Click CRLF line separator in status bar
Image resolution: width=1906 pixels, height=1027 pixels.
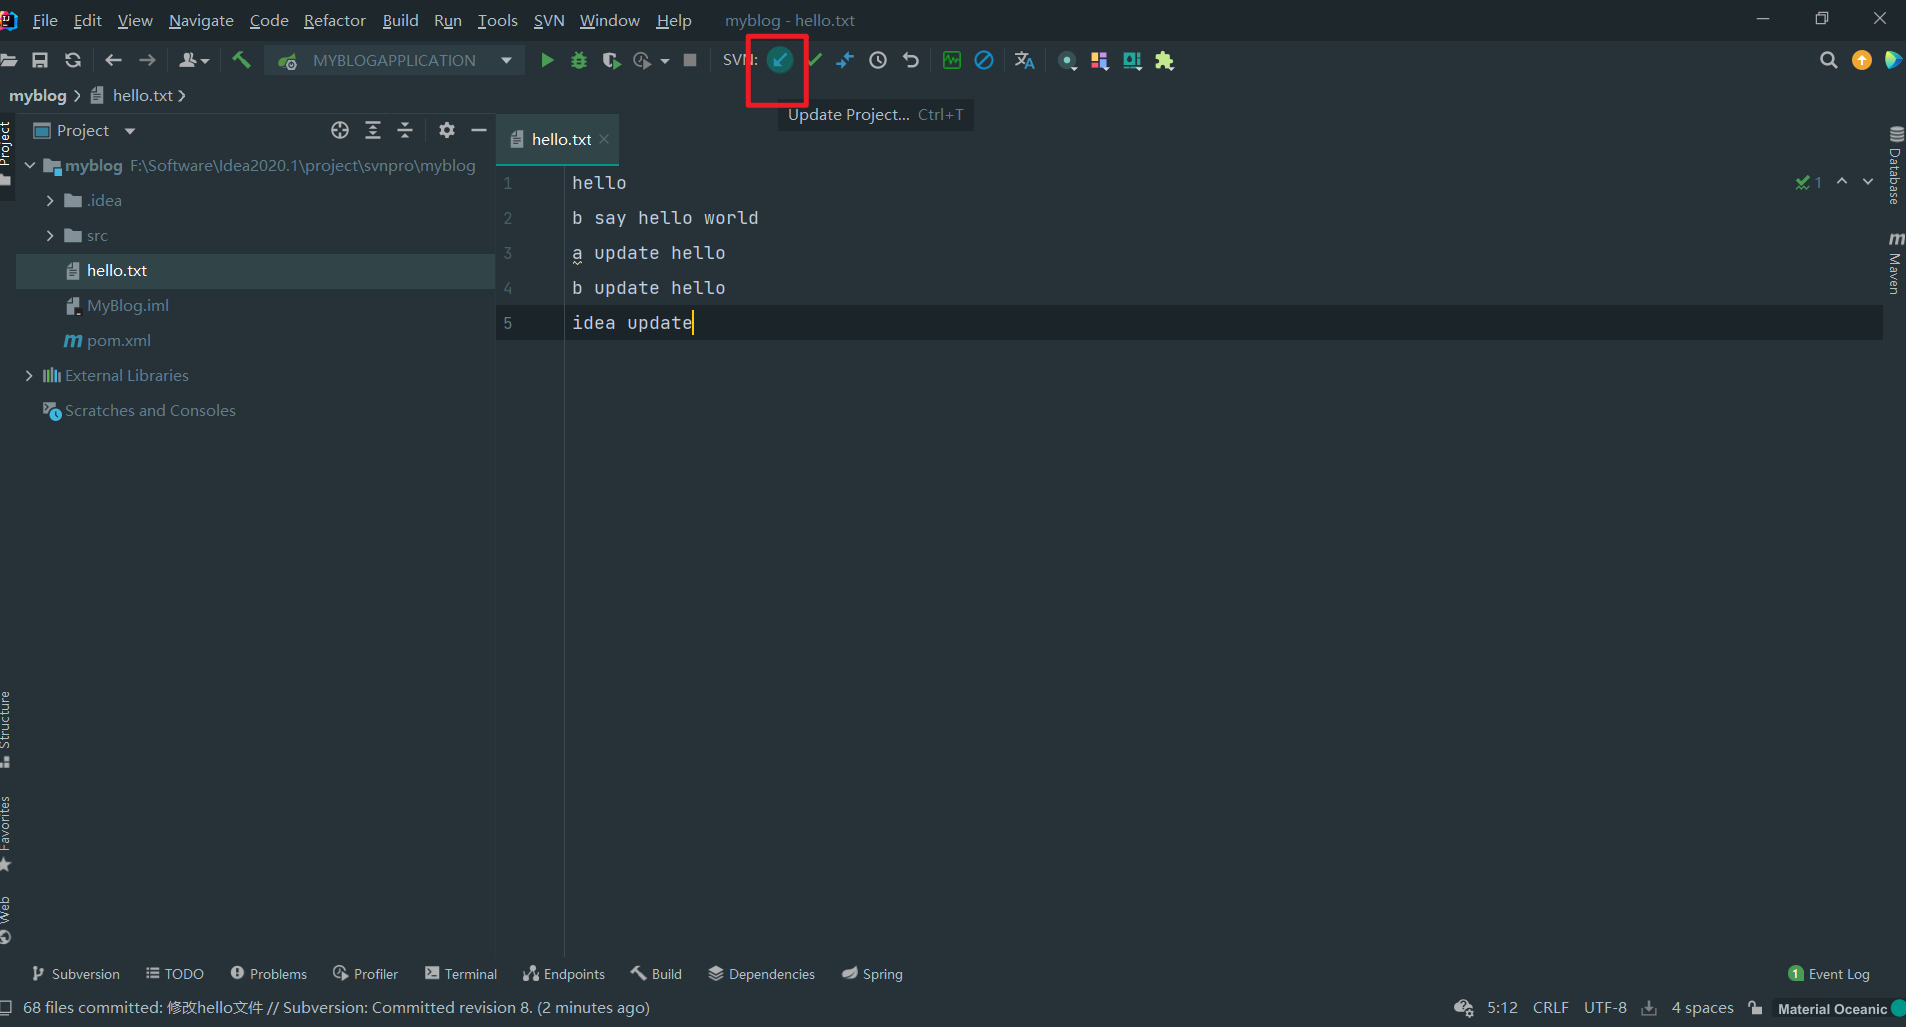tap(1551, 1008)
